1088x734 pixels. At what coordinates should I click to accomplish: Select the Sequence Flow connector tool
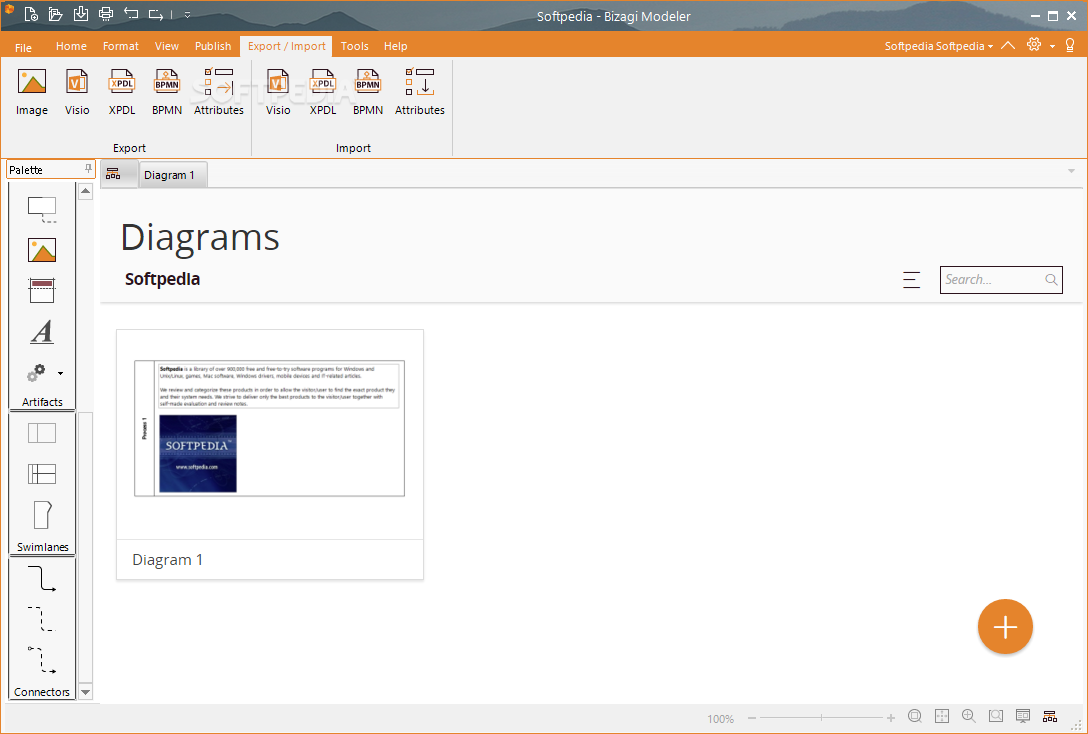pos(42,579)
